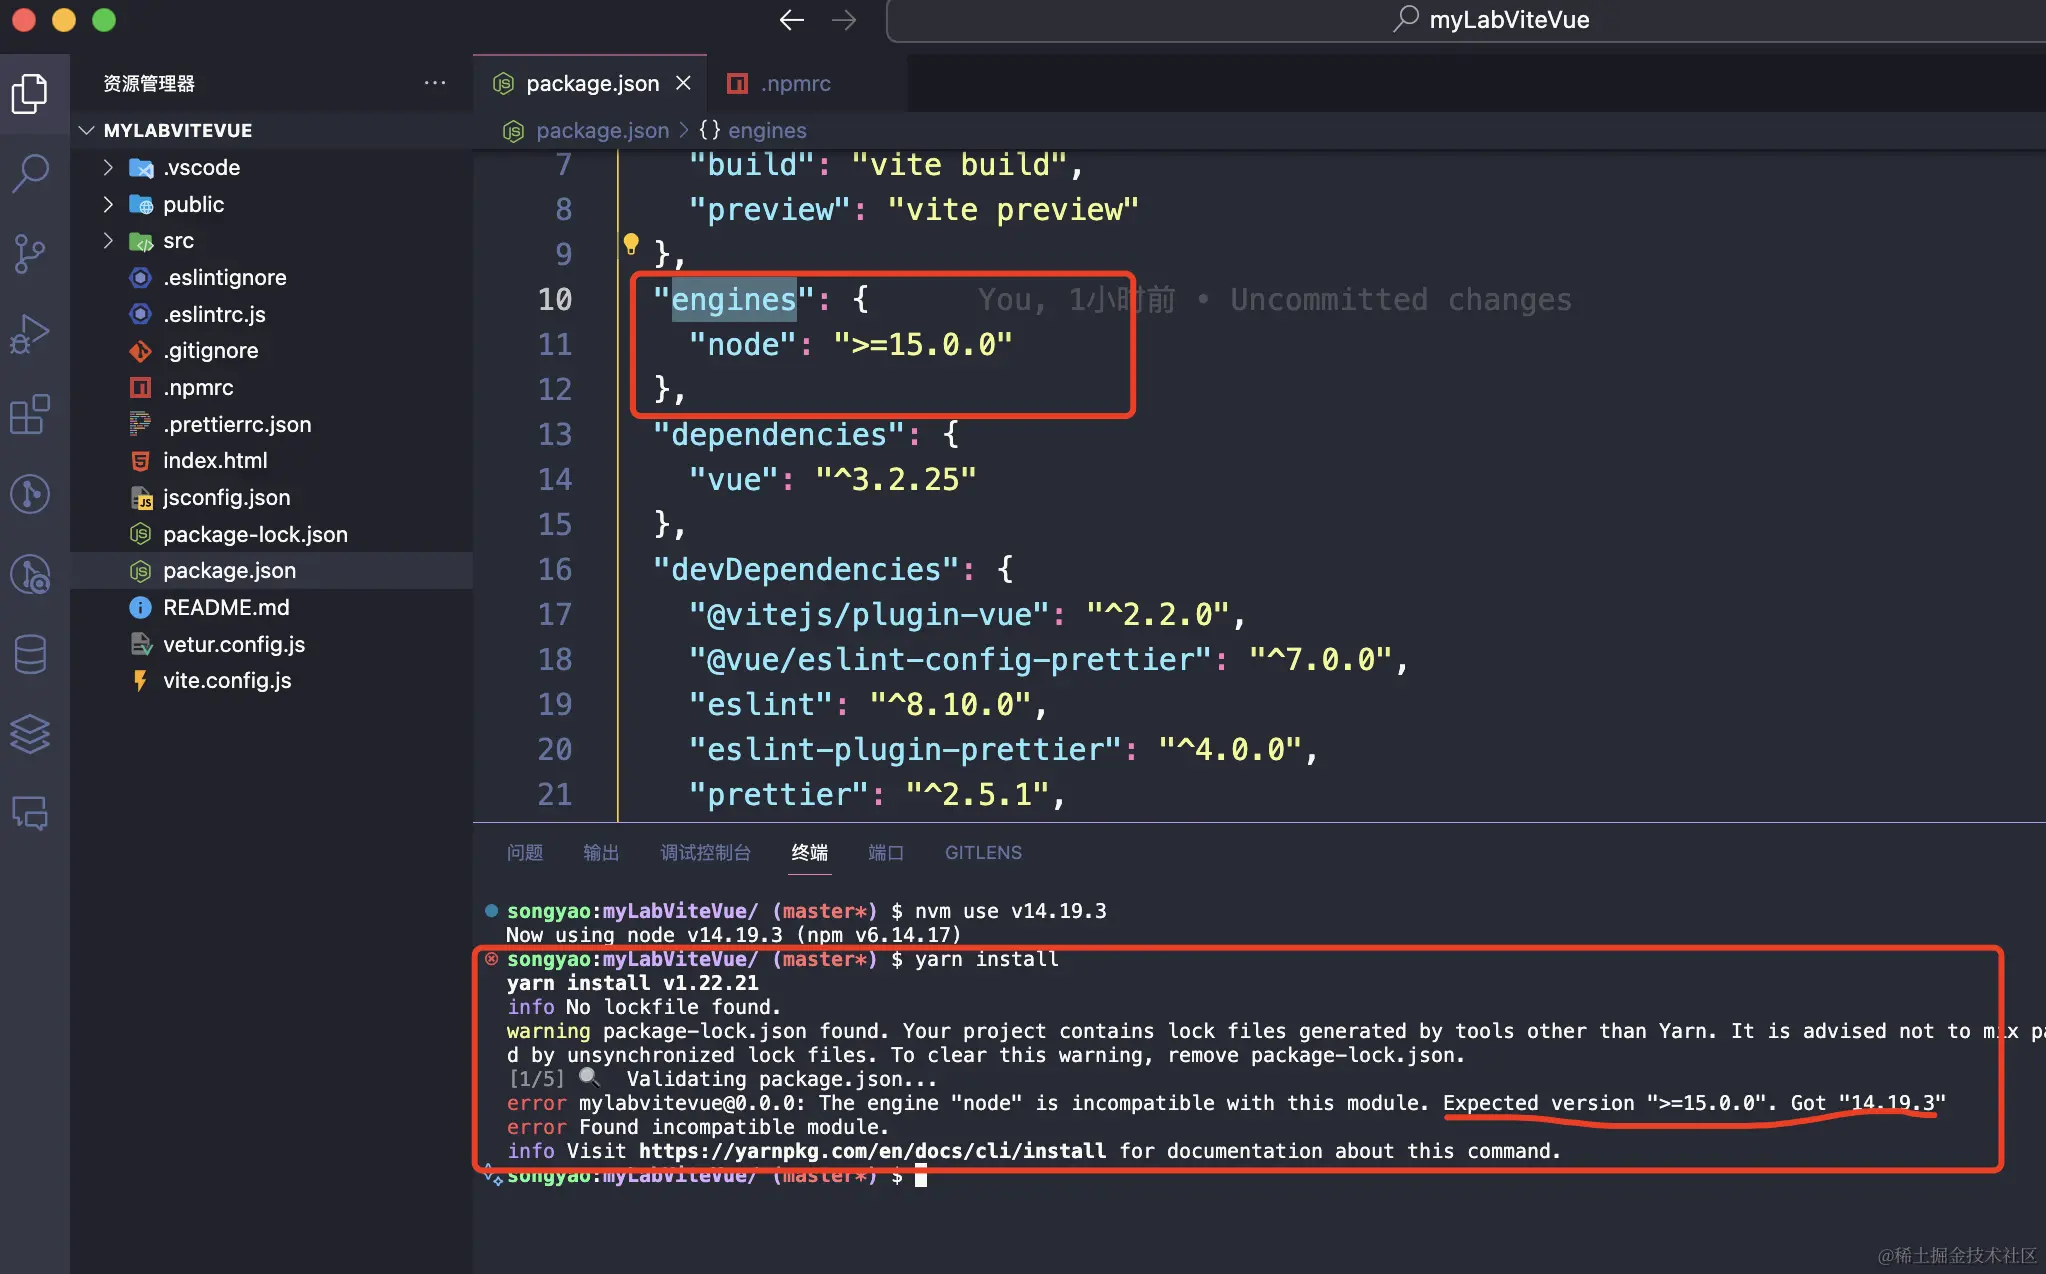Open the Extensions view

coord(31,413)
